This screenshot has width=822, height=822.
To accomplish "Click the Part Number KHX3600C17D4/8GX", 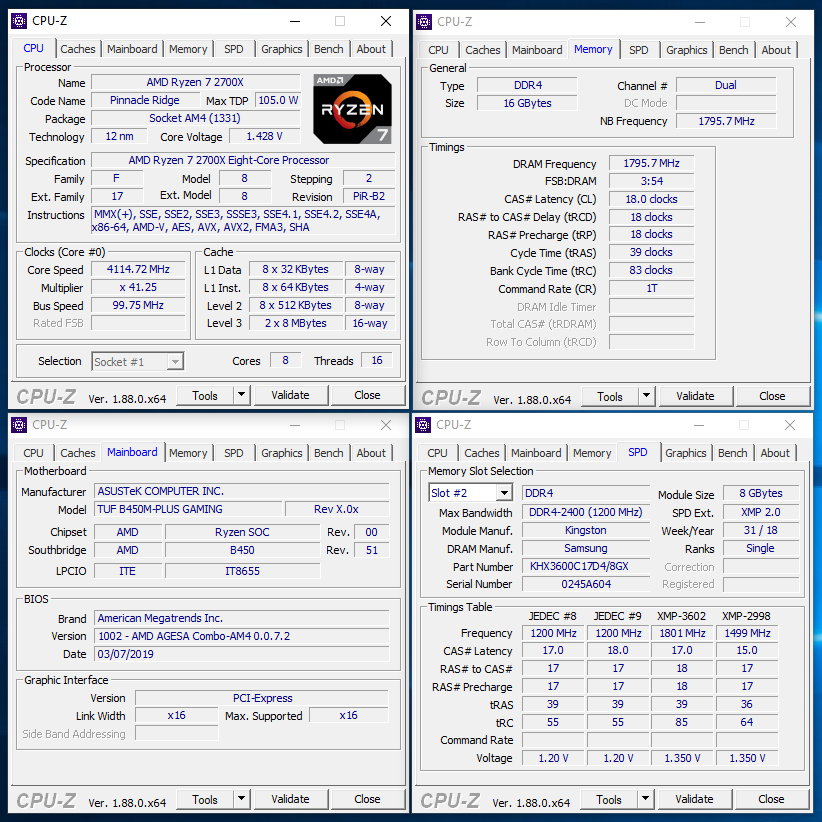I will tap(586, 566).
